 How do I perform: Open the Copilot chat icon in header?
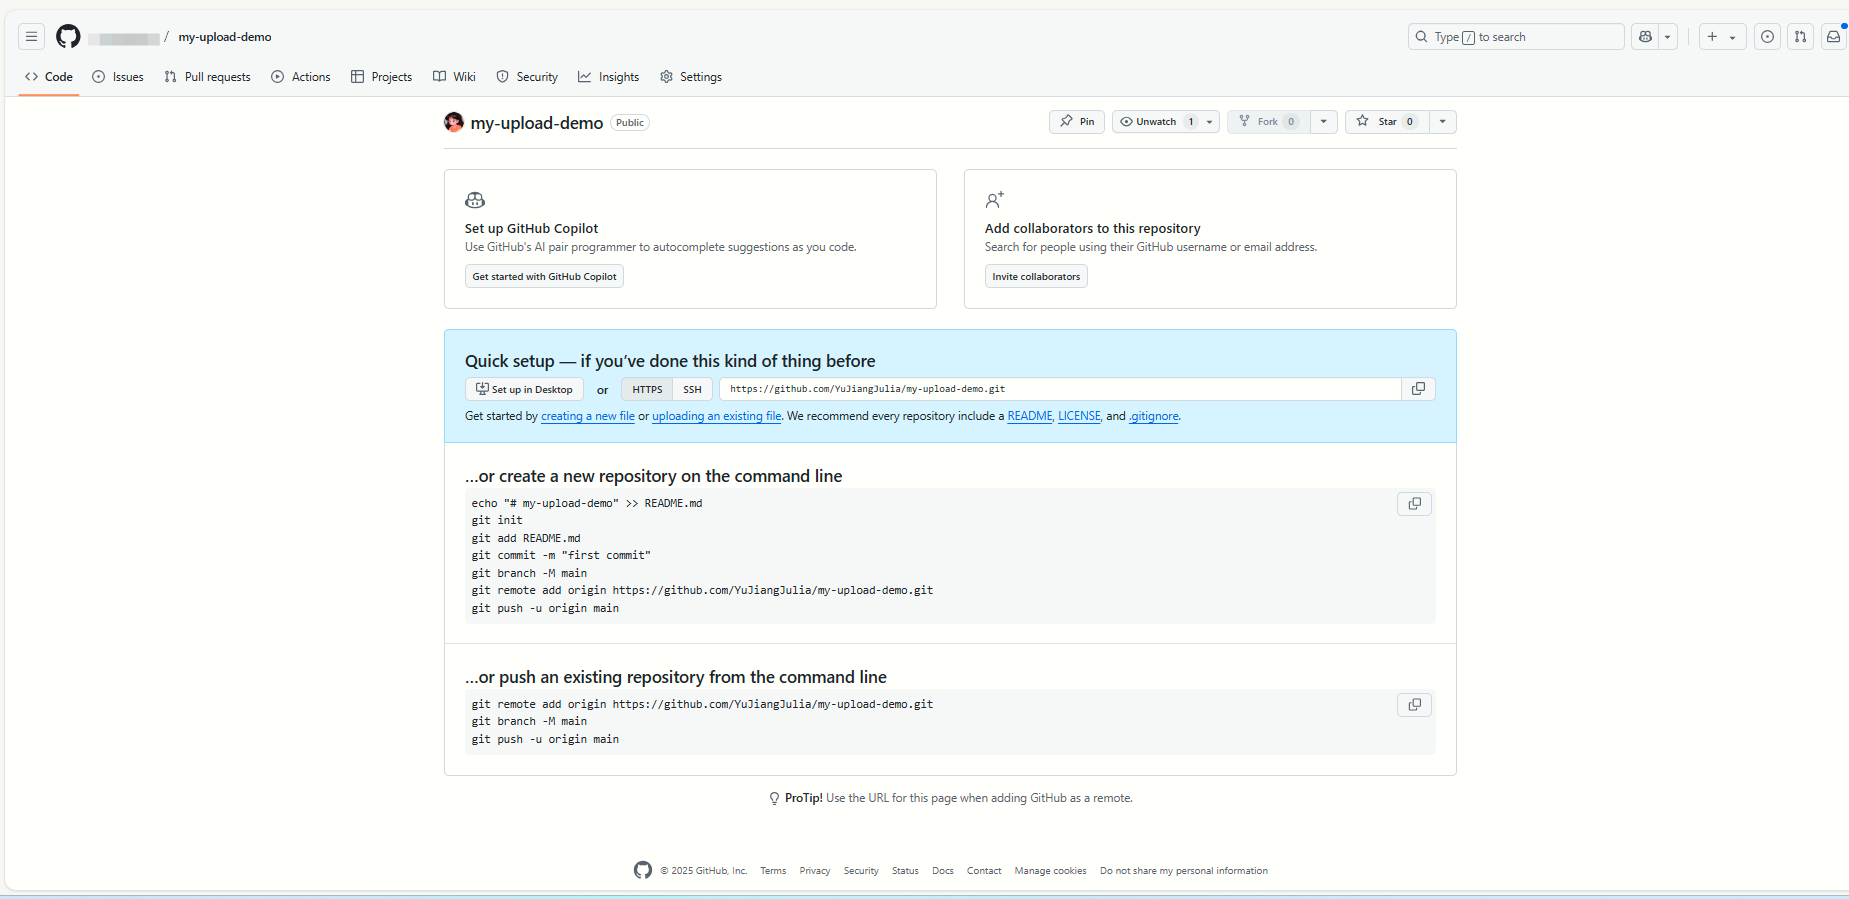pyautogui.click(x=1645, y=37)
